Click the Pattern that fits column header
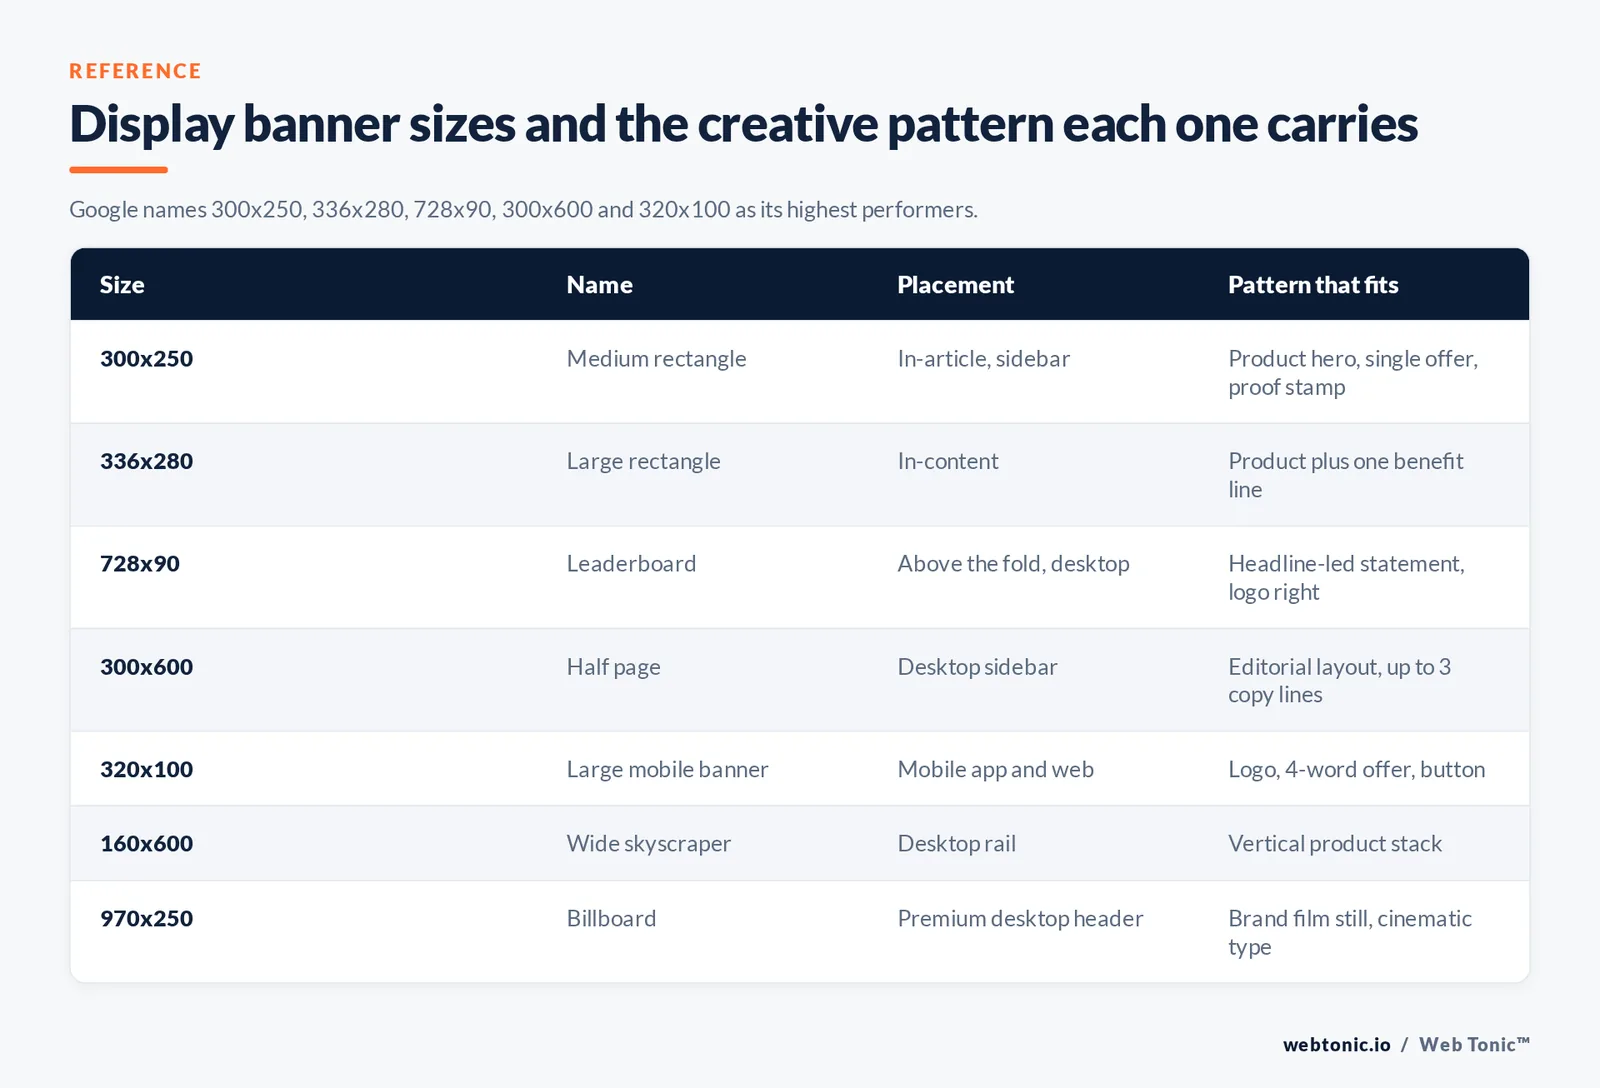1600x1088 pixels. click(x=1313, y=285)
